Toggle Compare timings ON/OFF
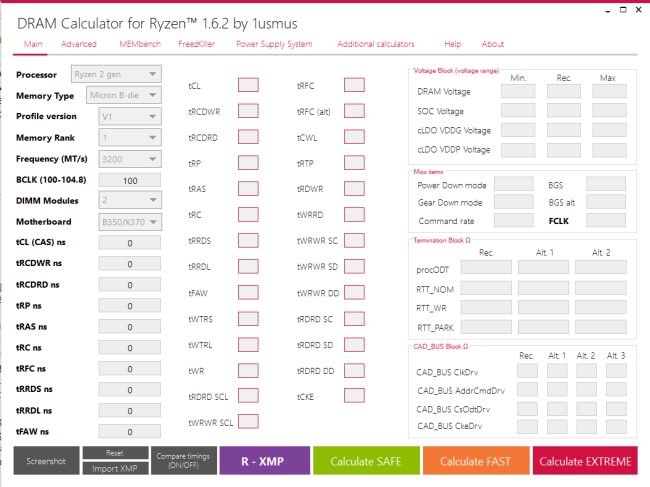Viewport: 650px width, 487px height. (184, 460)
